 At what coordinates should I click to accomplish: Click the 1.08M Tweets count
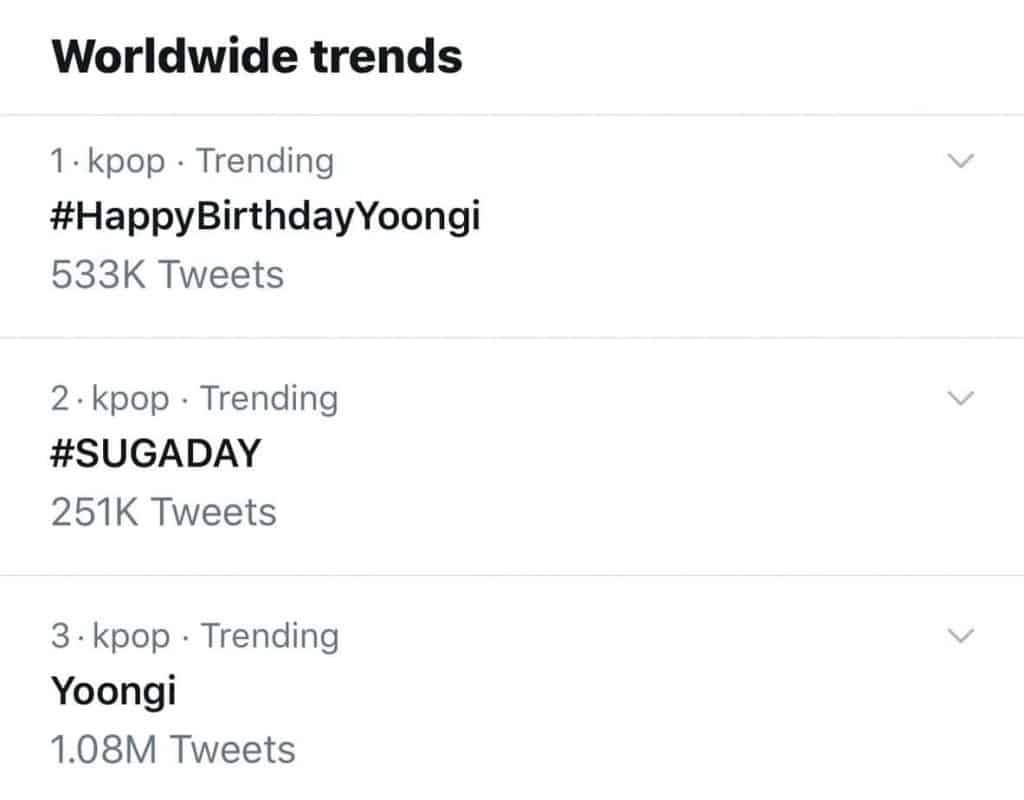click(x=173, y=749)
